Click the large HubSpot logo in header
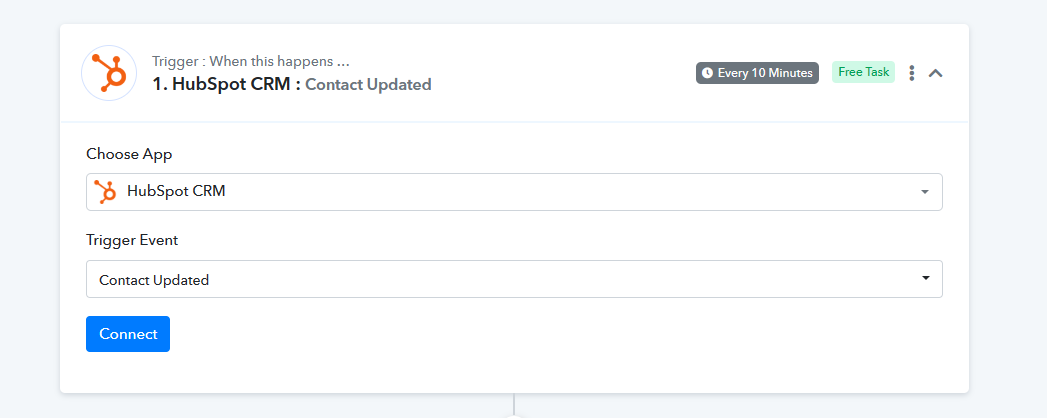1047x418 pixels. [109, 73]
